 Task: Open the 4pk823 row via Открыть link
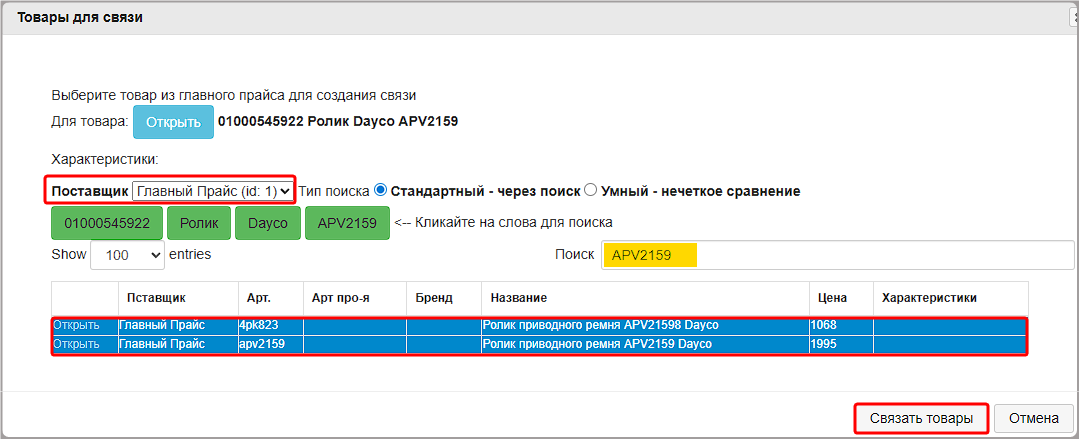pyautogui.click(x=76, y=325)
